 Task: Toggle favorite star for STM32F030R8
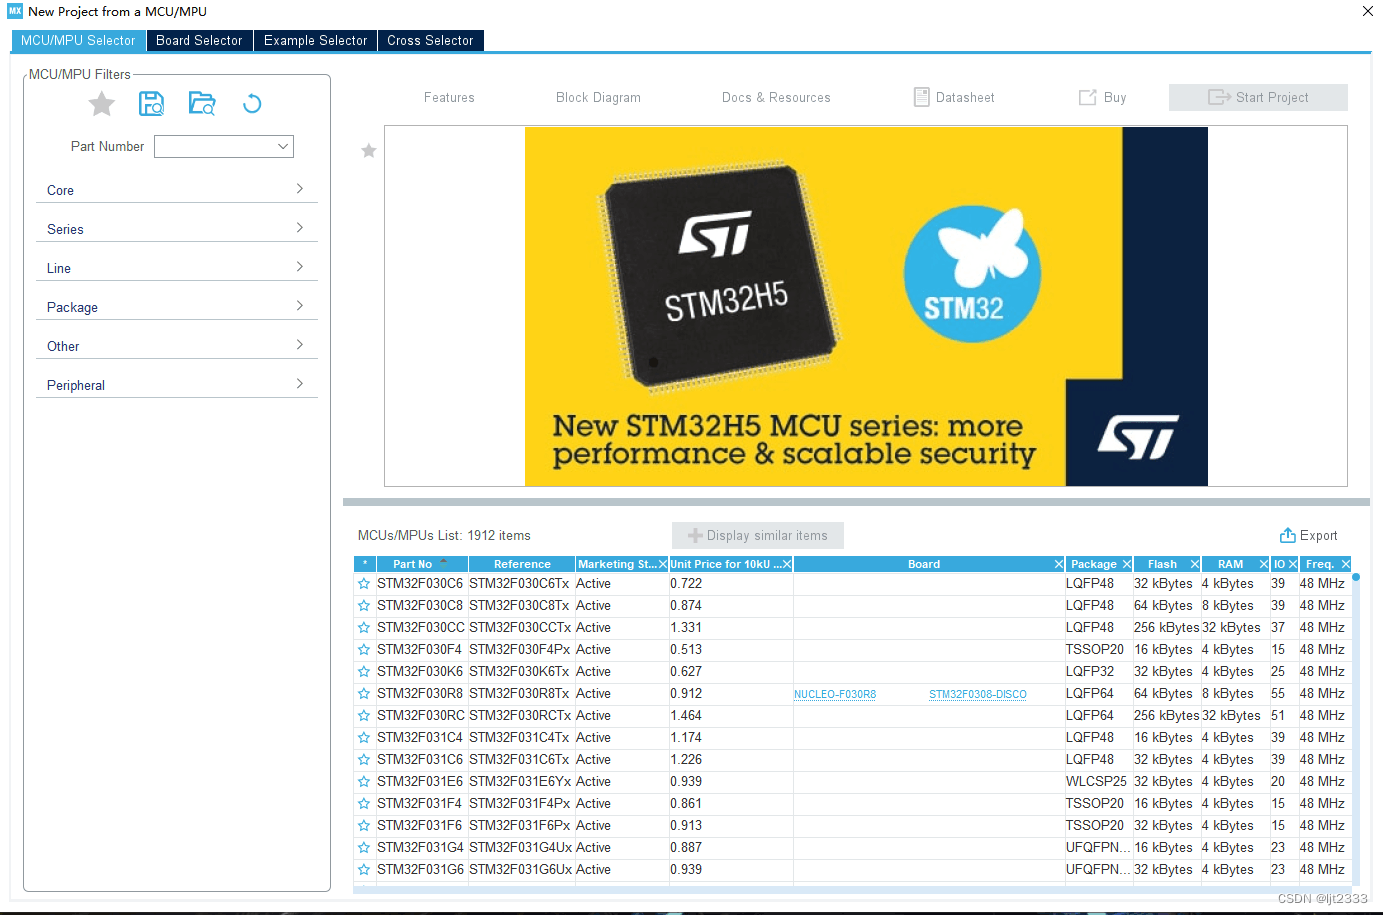tap(364, 694)
